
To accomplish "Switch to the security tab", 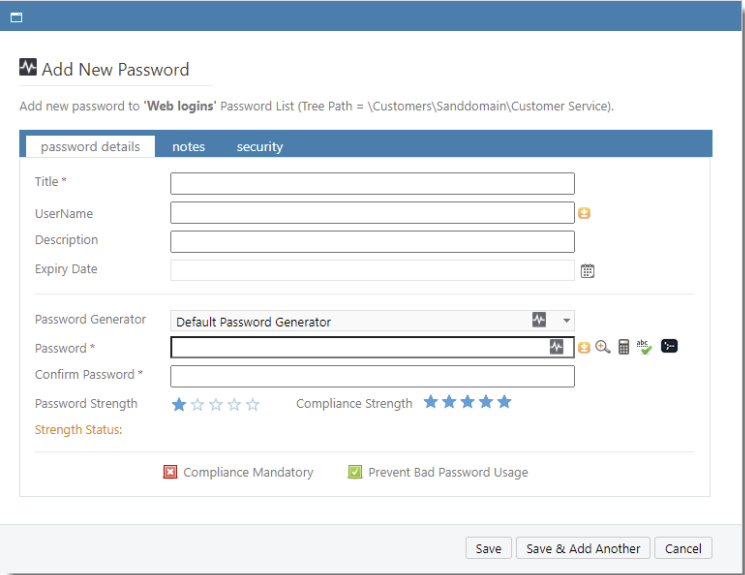I will click(x=260, y=146).
